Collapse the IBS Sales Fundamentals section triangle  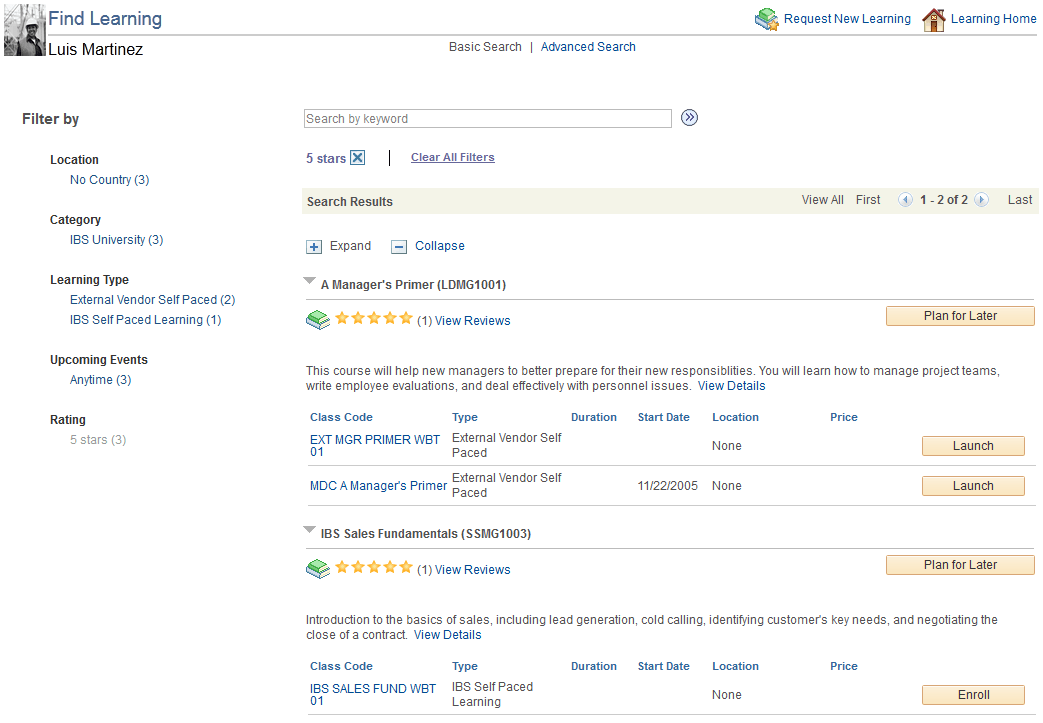coord(309,530)
